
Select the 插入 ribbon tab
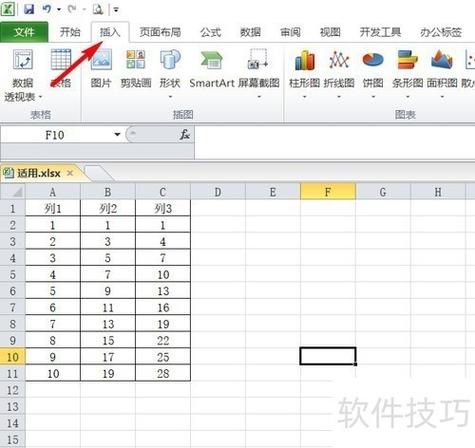[110, 32]
